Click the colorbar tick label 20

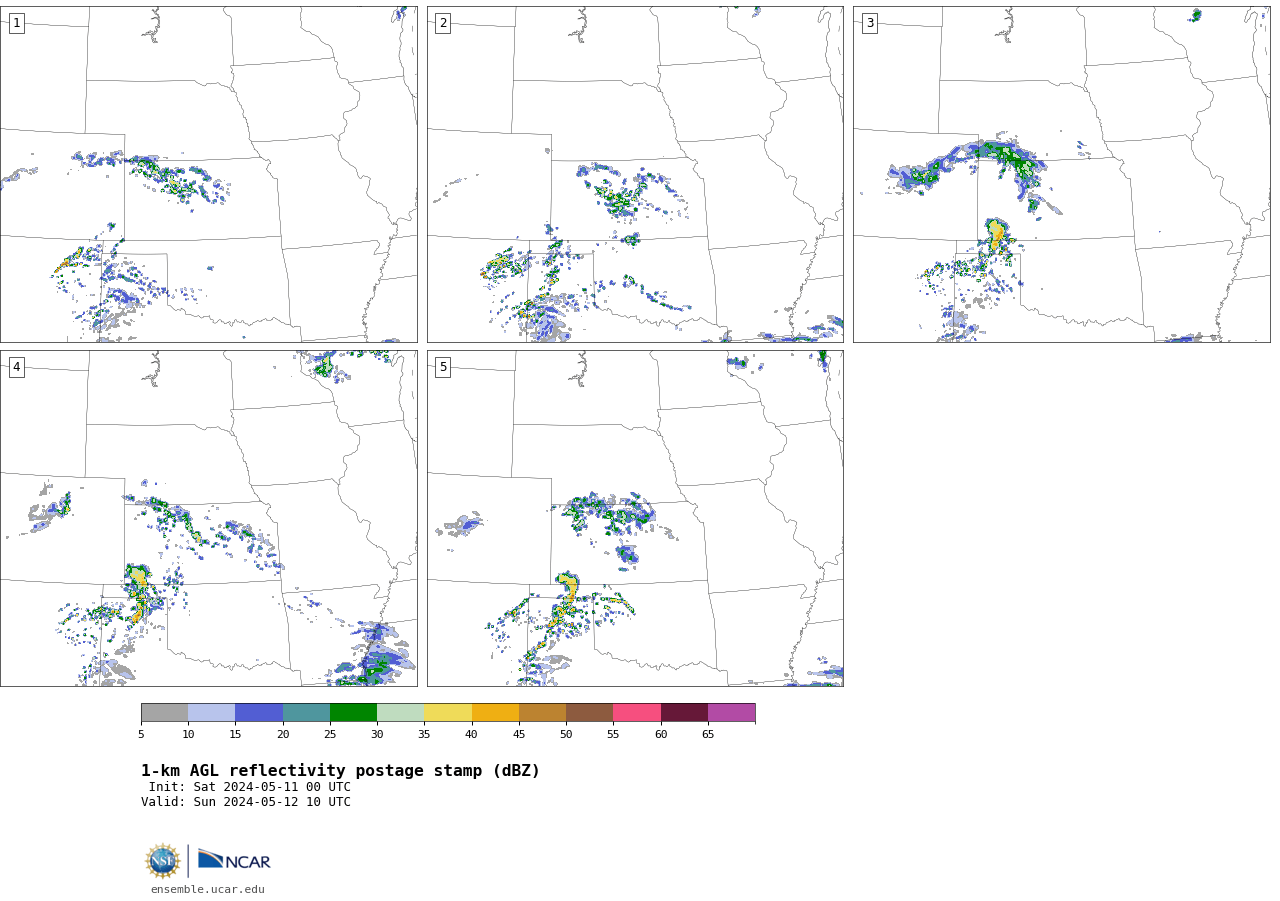[283, 734]
